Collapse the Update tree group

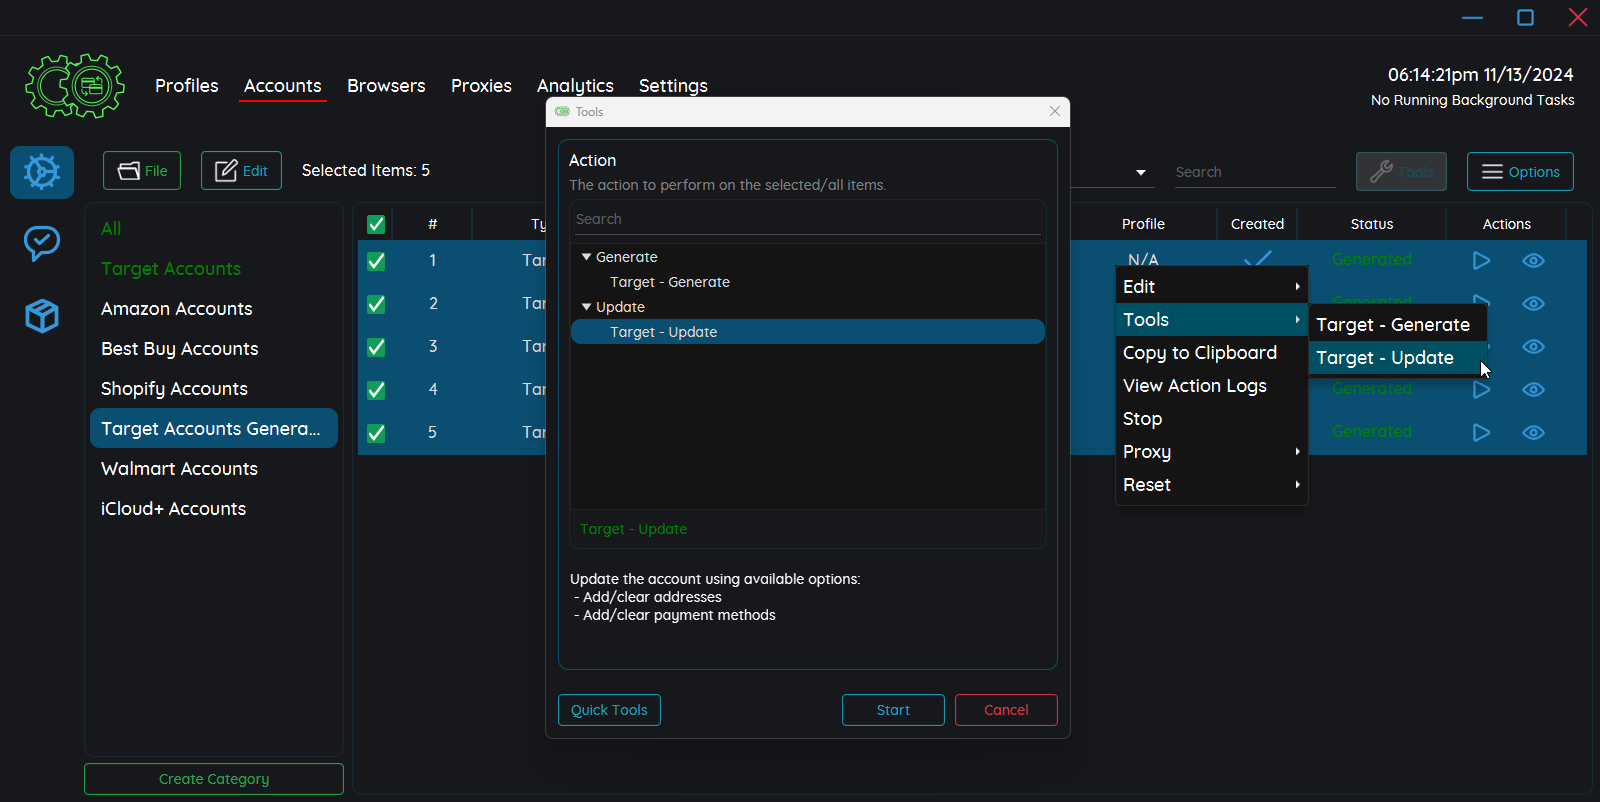[x=586, y=307]
